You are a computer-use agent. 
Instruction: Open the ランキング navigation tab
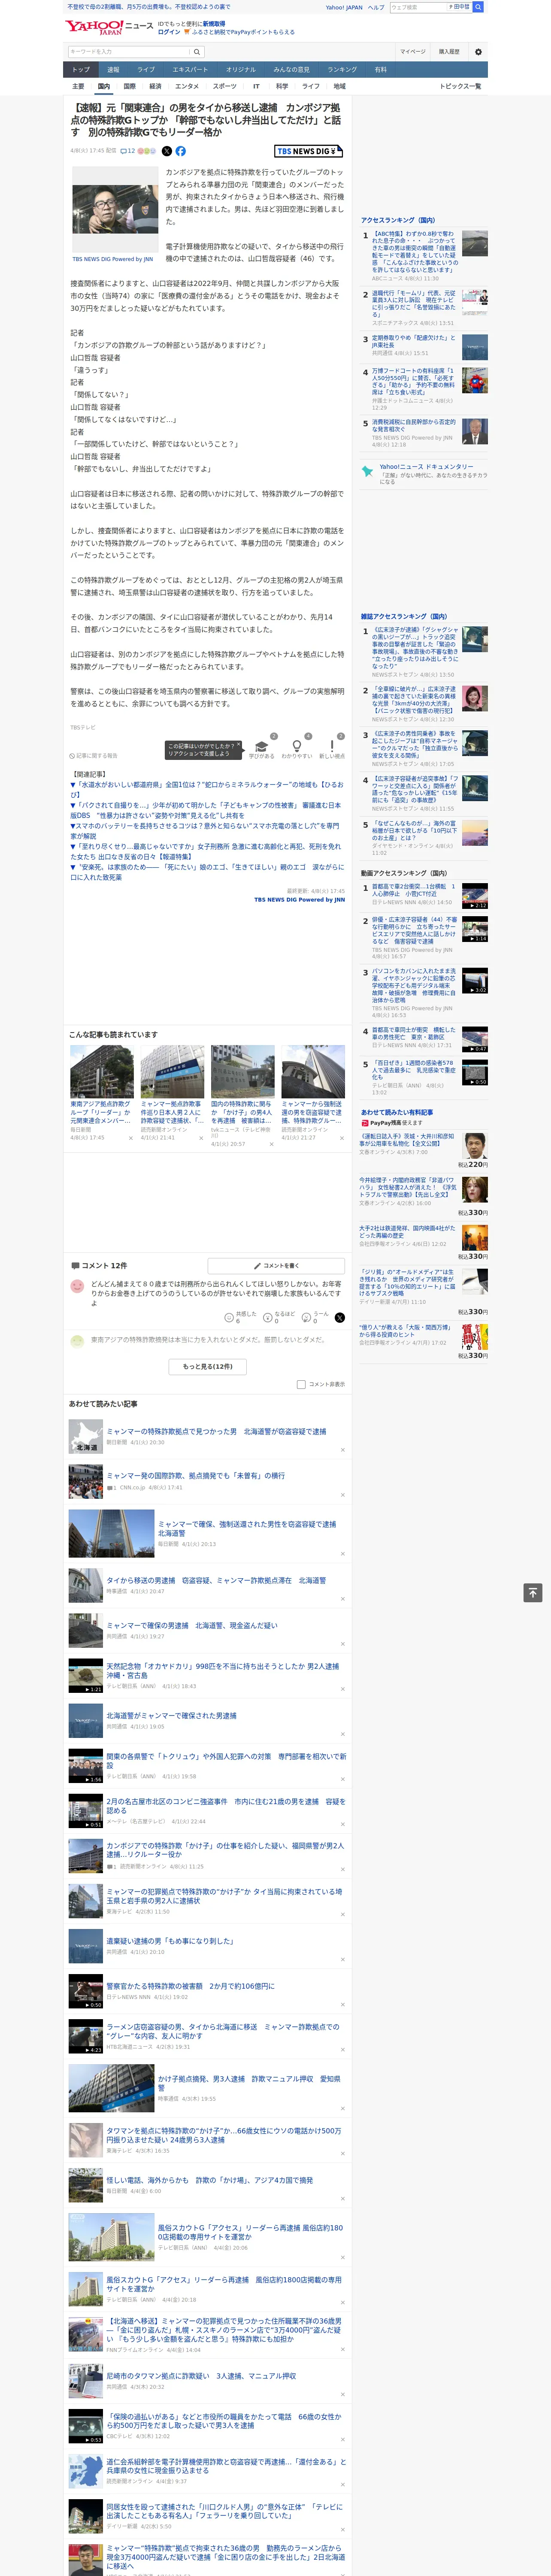click(x=342, y=70)
